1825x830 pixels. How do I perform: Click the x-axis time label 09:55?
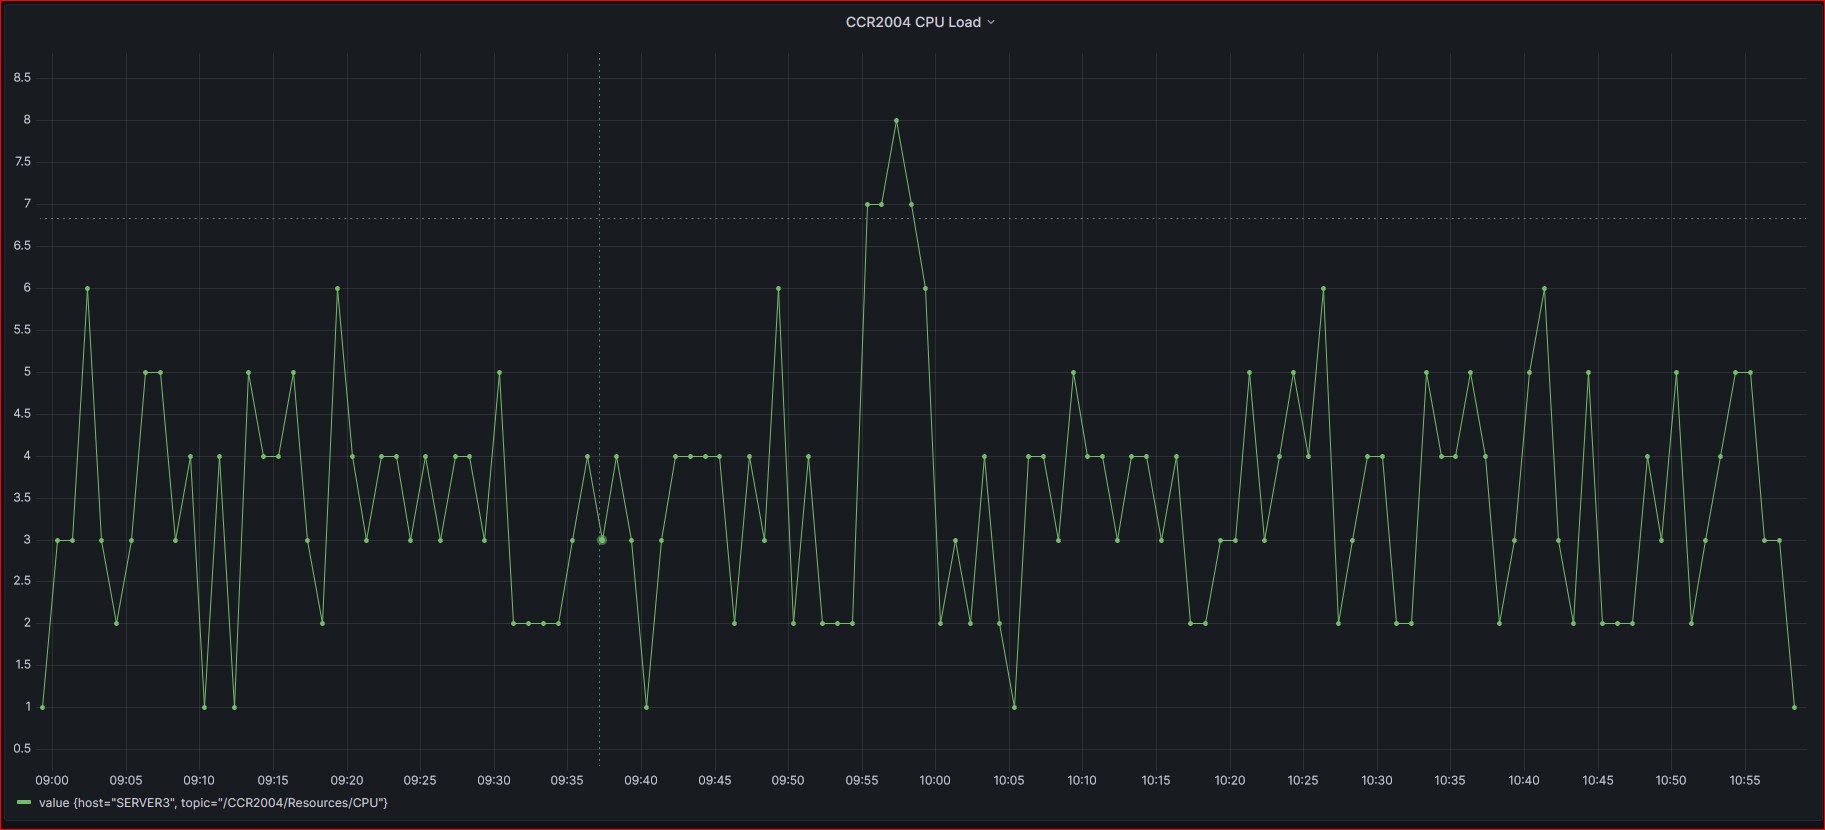click(x=862, y=780)
